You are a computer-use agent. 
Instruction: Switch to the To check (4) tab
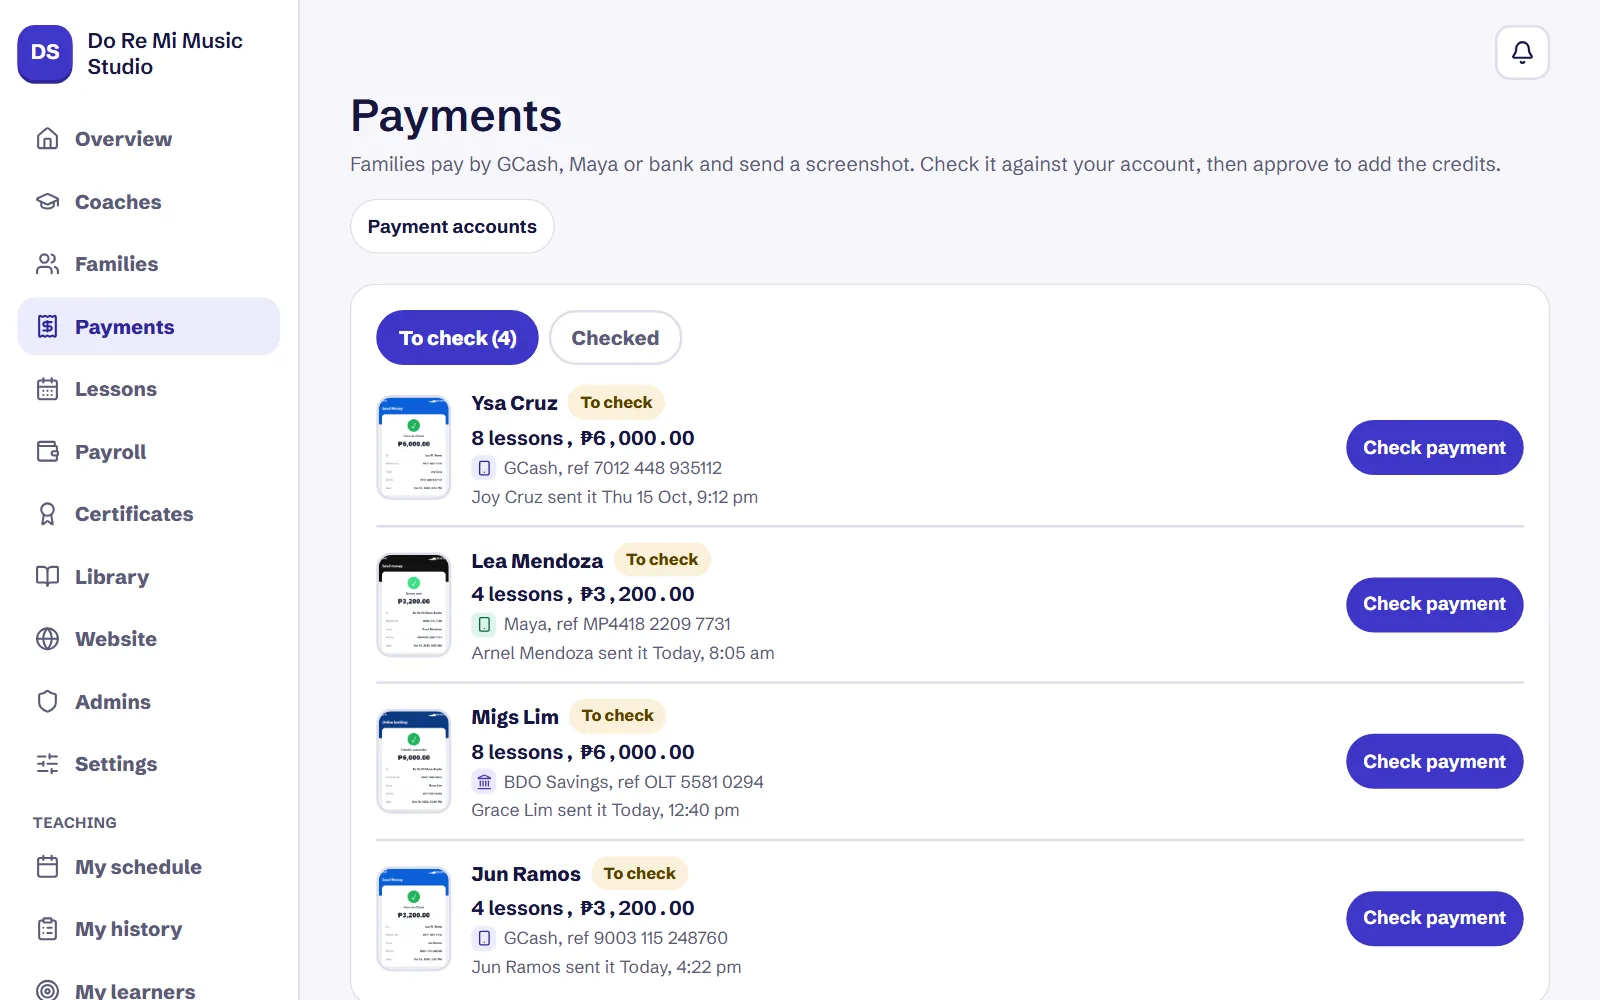click(x=457, y=338)
